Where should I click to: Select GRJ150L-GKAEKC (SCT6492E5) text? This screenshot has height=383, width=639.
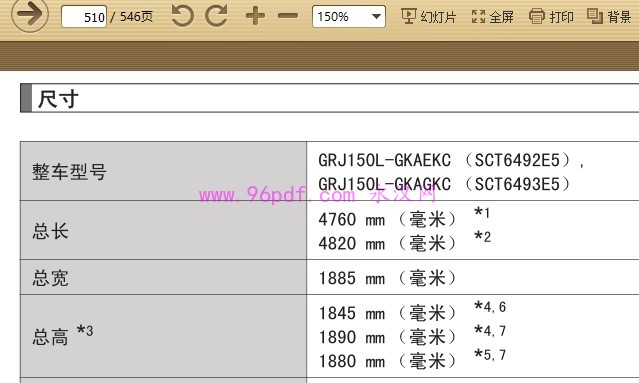coord(446,160)
